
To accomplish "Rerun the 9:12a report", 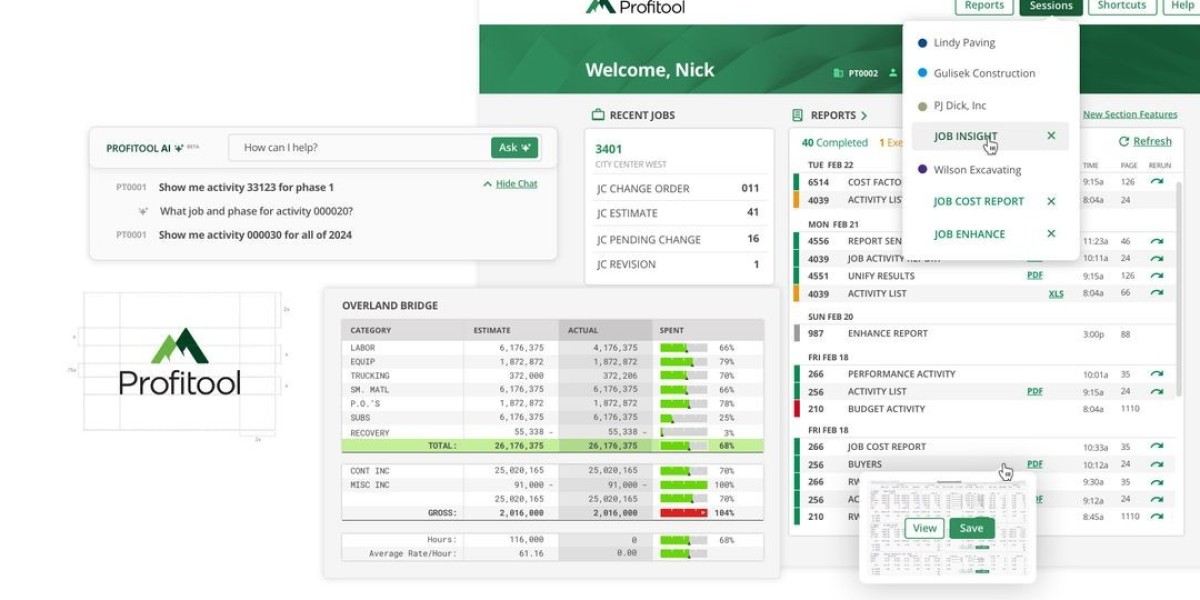I will 1157,499.
